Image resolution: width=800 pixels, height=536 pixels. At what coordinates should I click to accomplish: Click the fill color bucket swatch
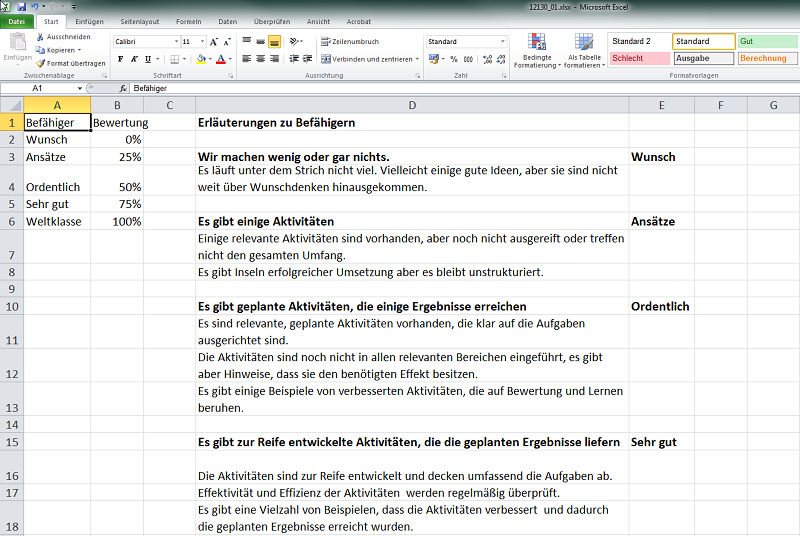click(x=200, y=59)
